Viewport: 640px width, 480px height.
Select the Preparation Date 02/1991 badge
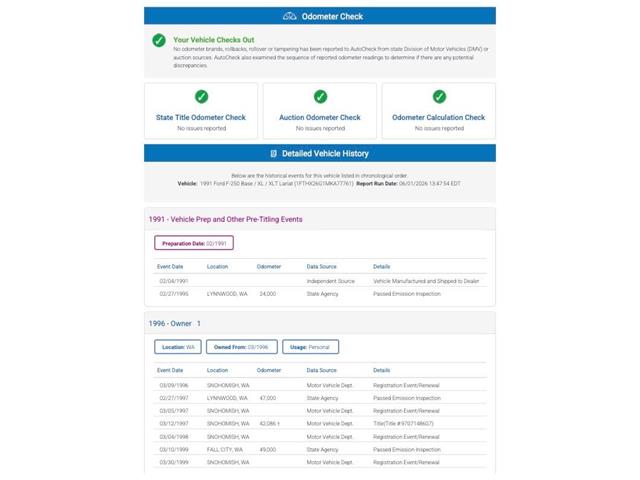tap(194, 243)
